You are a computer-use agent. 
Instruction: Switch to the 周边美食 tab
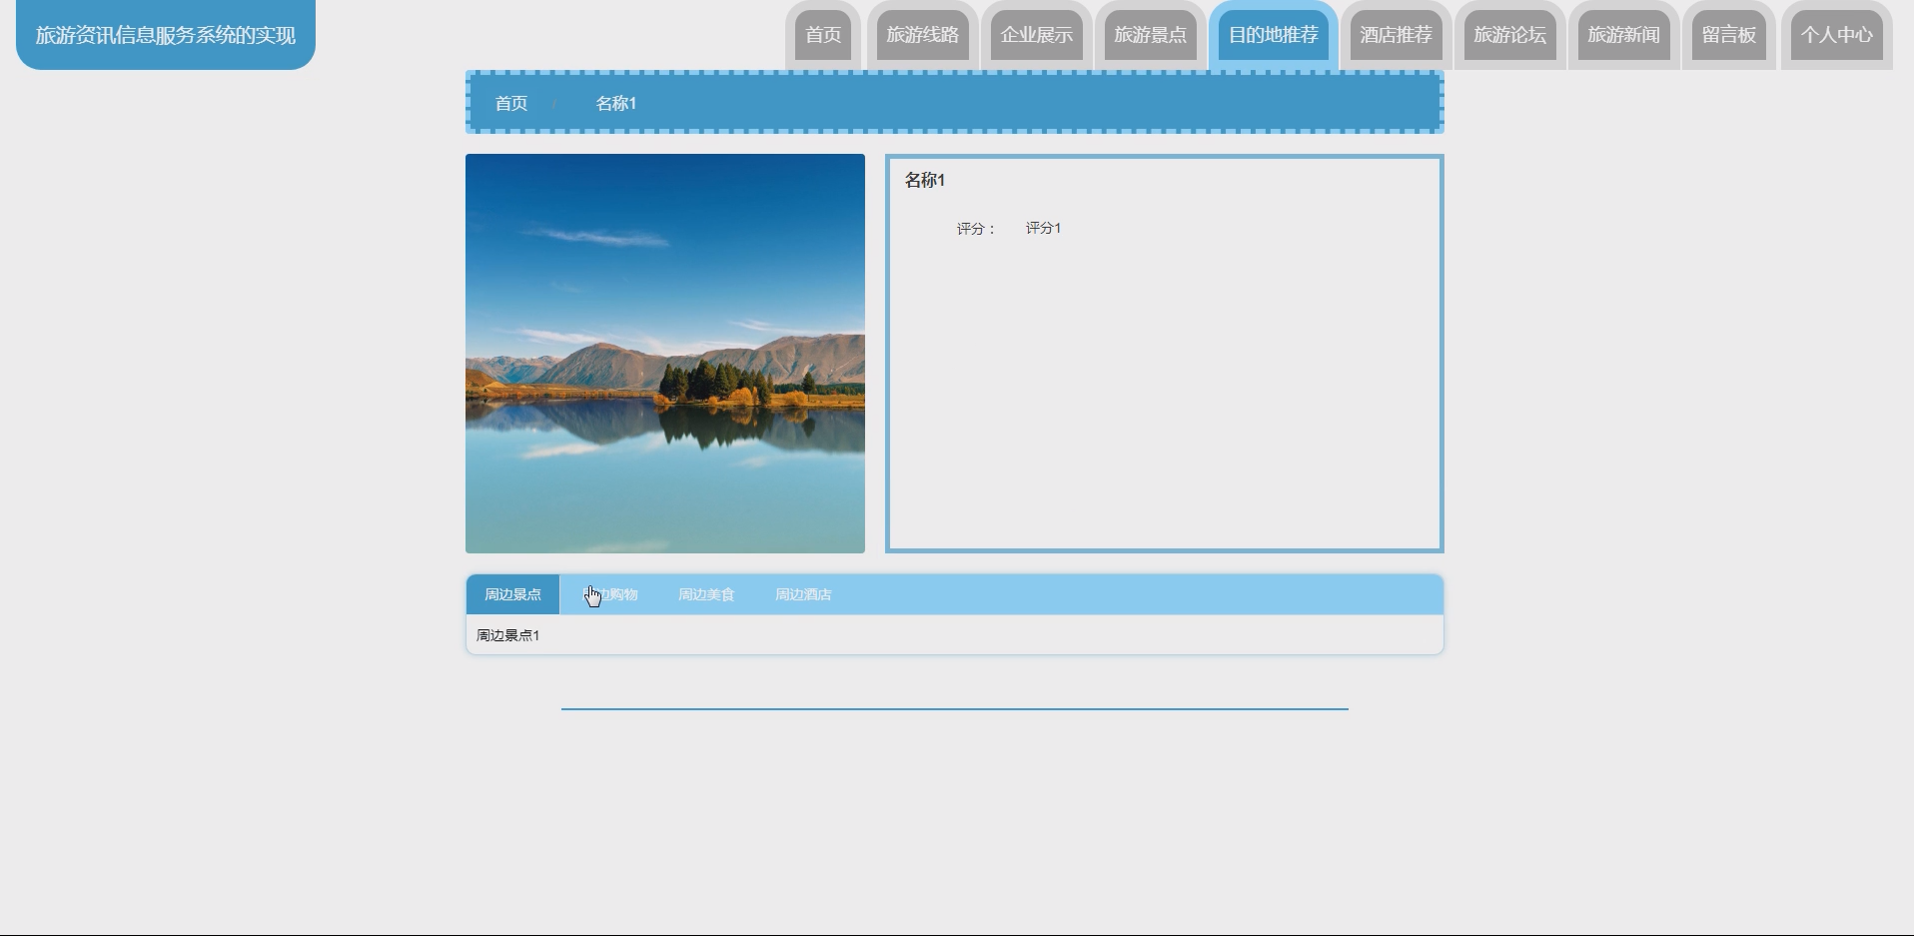pos(706,594)
